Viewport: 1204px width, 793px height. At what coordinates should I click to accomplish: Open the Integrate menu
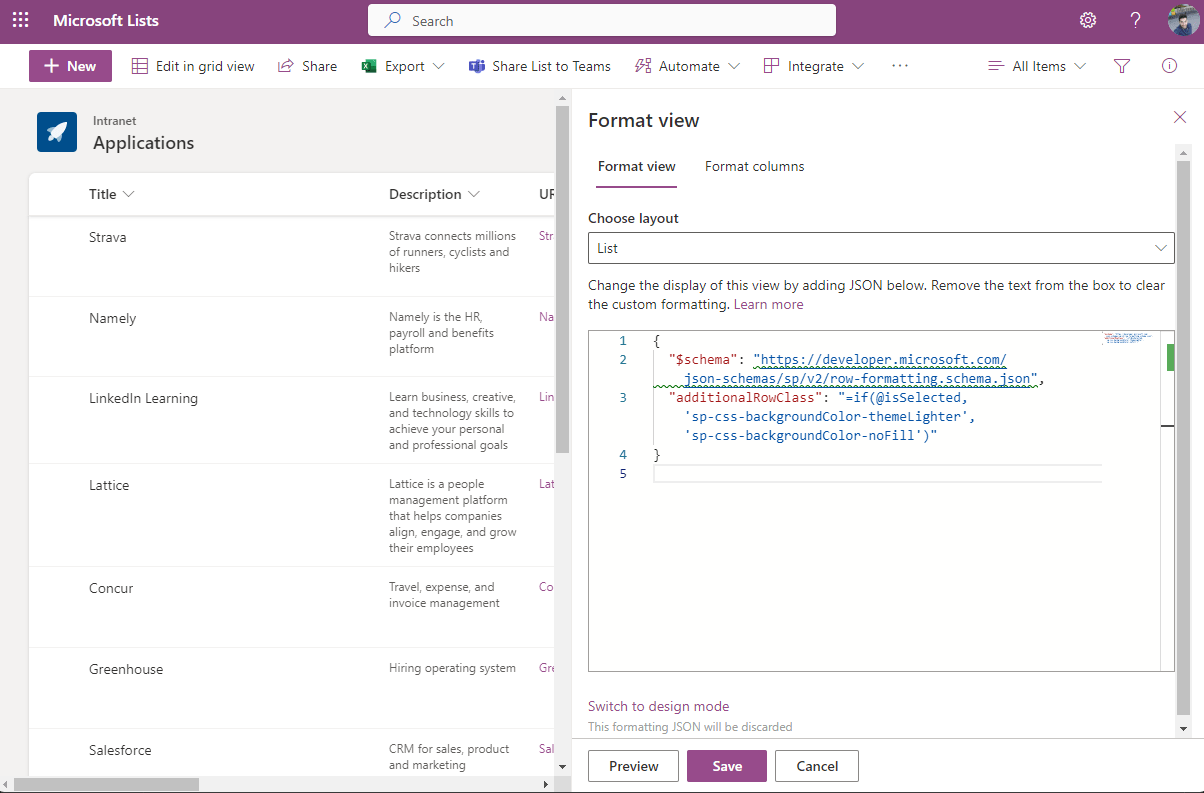pyautogui.click(x=812, y=66)
